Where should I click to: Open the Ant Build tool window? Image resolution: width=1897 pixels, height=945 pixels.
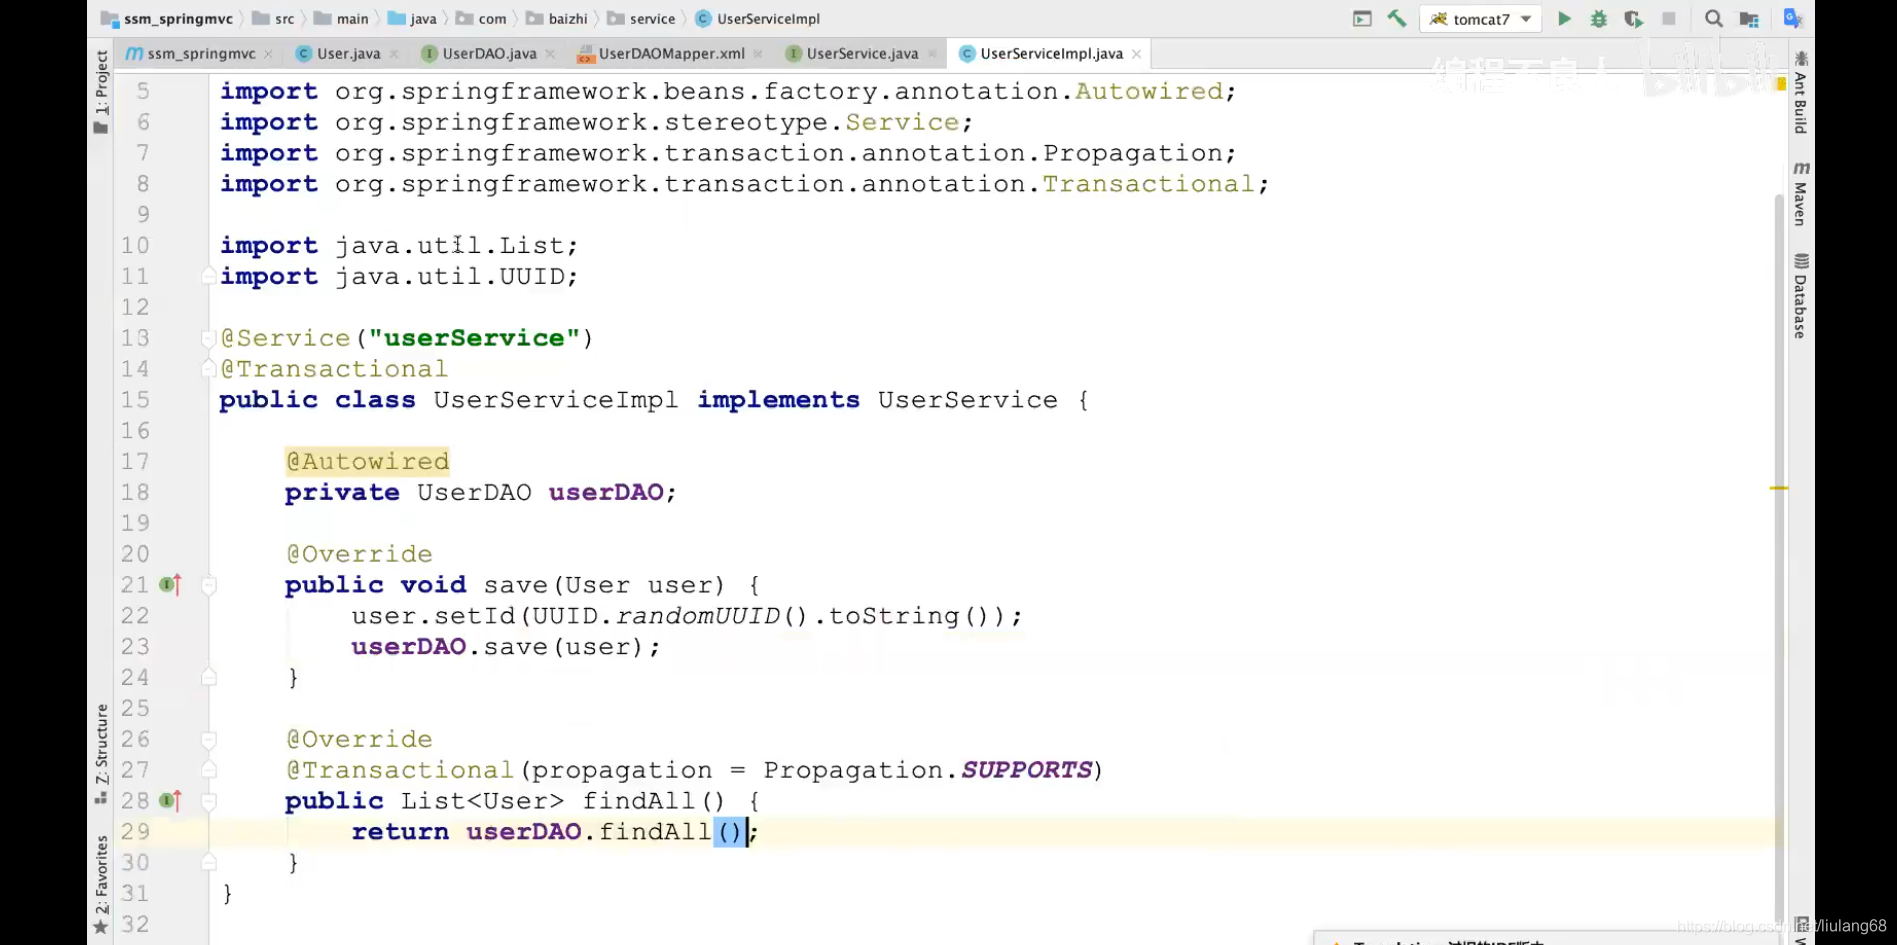tap(1801, 93)
